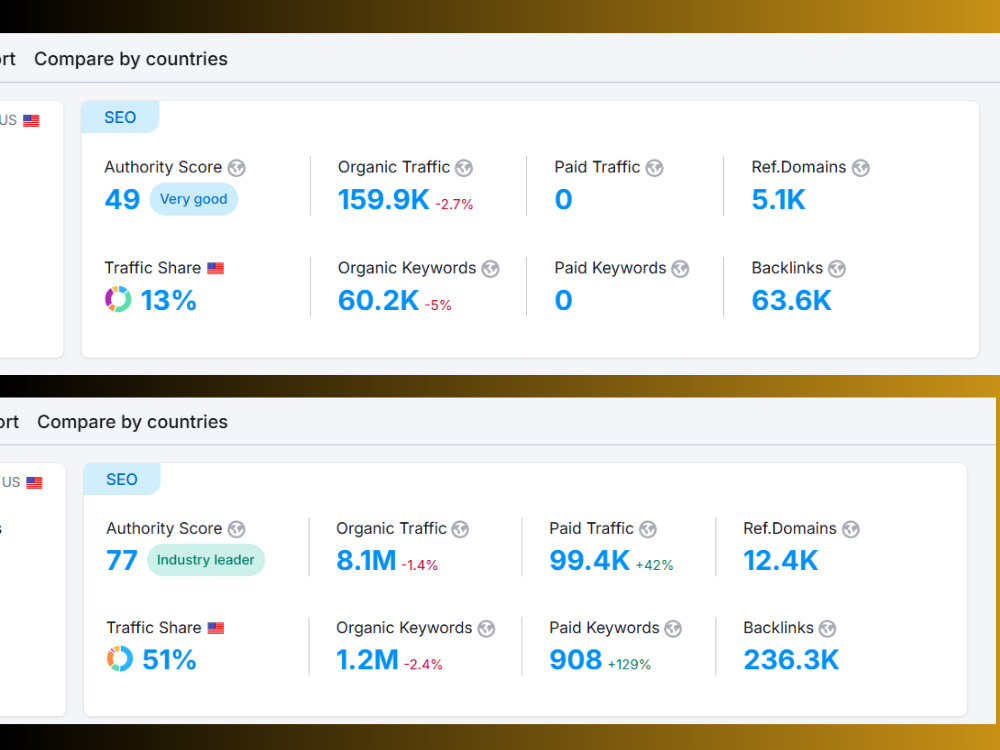Click globe icon beside Ref.Domains 5.1K
Screen dimensions: 1000x750
click(860, 168)
